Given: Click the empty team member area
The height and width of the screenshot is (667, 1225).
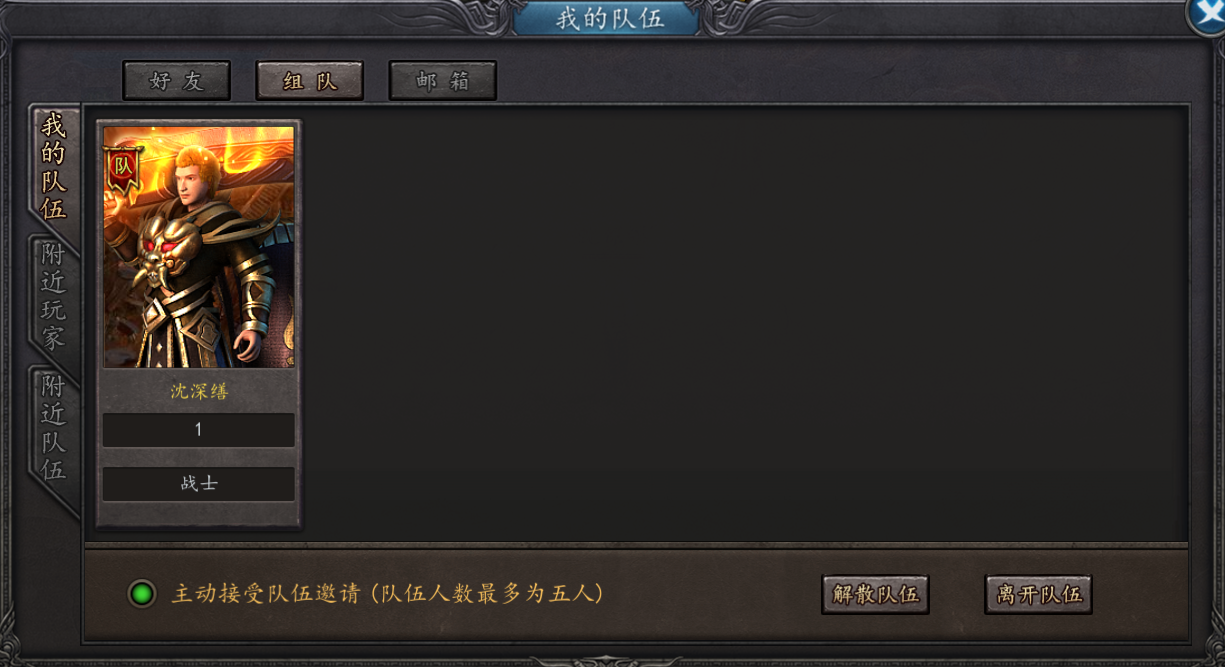Looking at the screenshot, I should (x=745, y=325).
